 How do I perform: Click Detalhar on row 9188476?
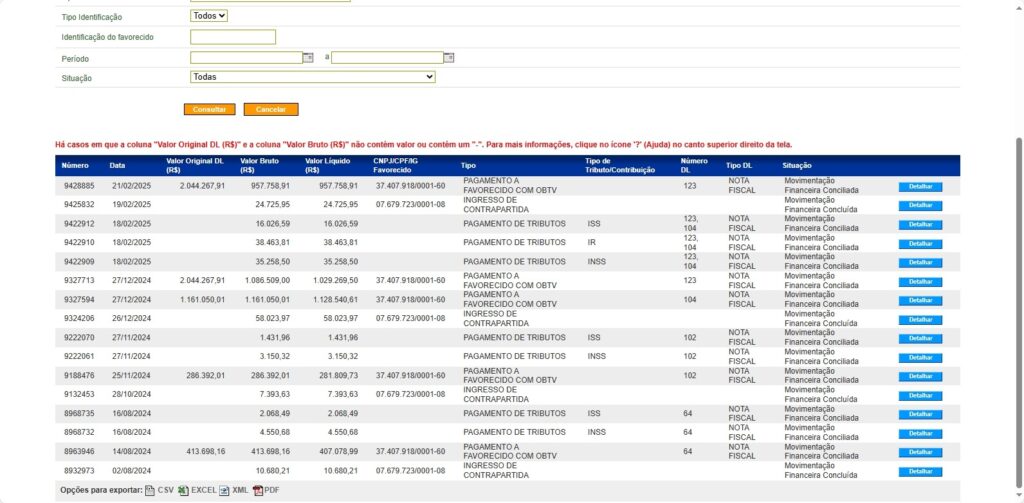coord(919,377)
